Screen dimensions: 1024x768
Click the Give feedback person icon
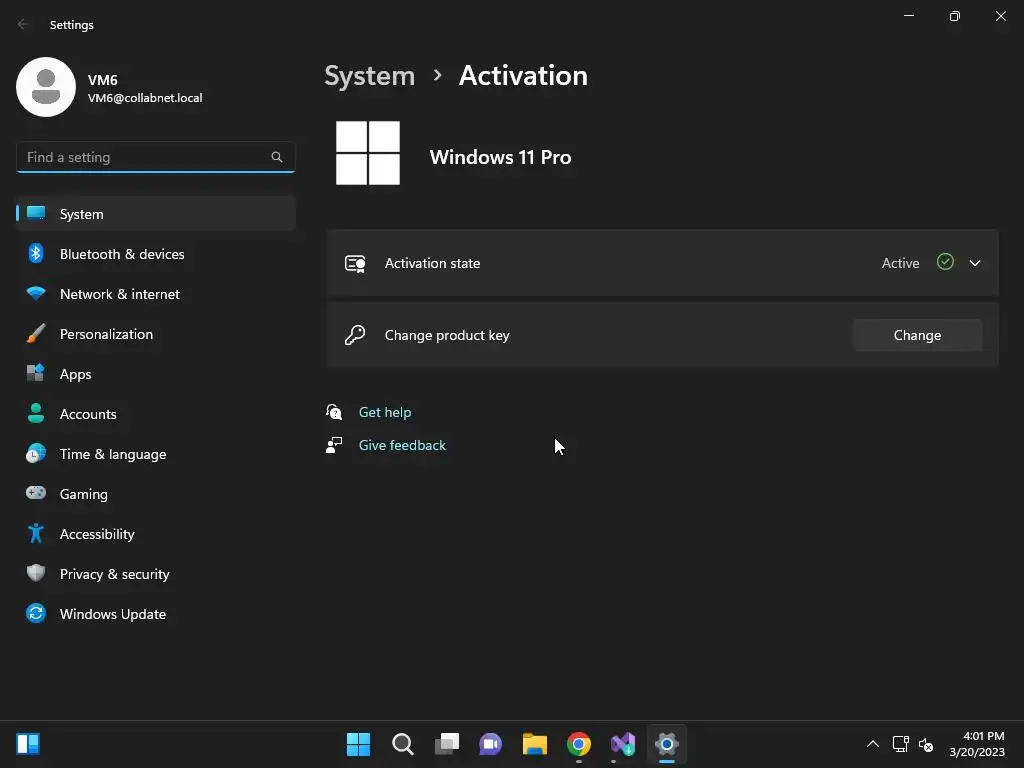tap(334, 445)
